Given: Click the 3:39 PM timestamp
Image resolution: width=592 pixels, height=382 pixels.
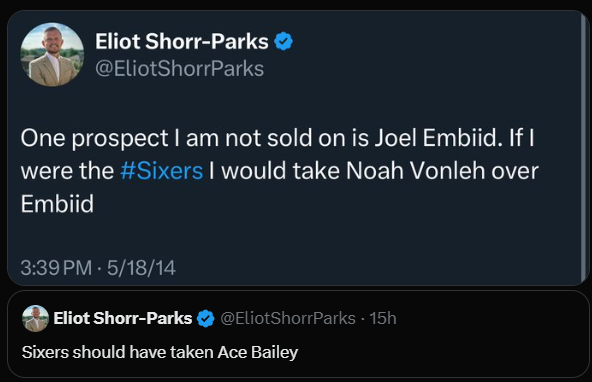Looking at the screenshot, I should tap(56, 268).
